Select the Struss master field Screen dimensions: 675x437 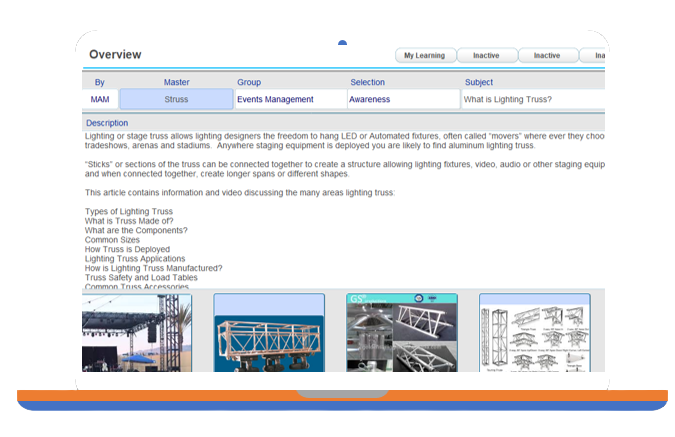pyautogui.click(x=176, y=99)
